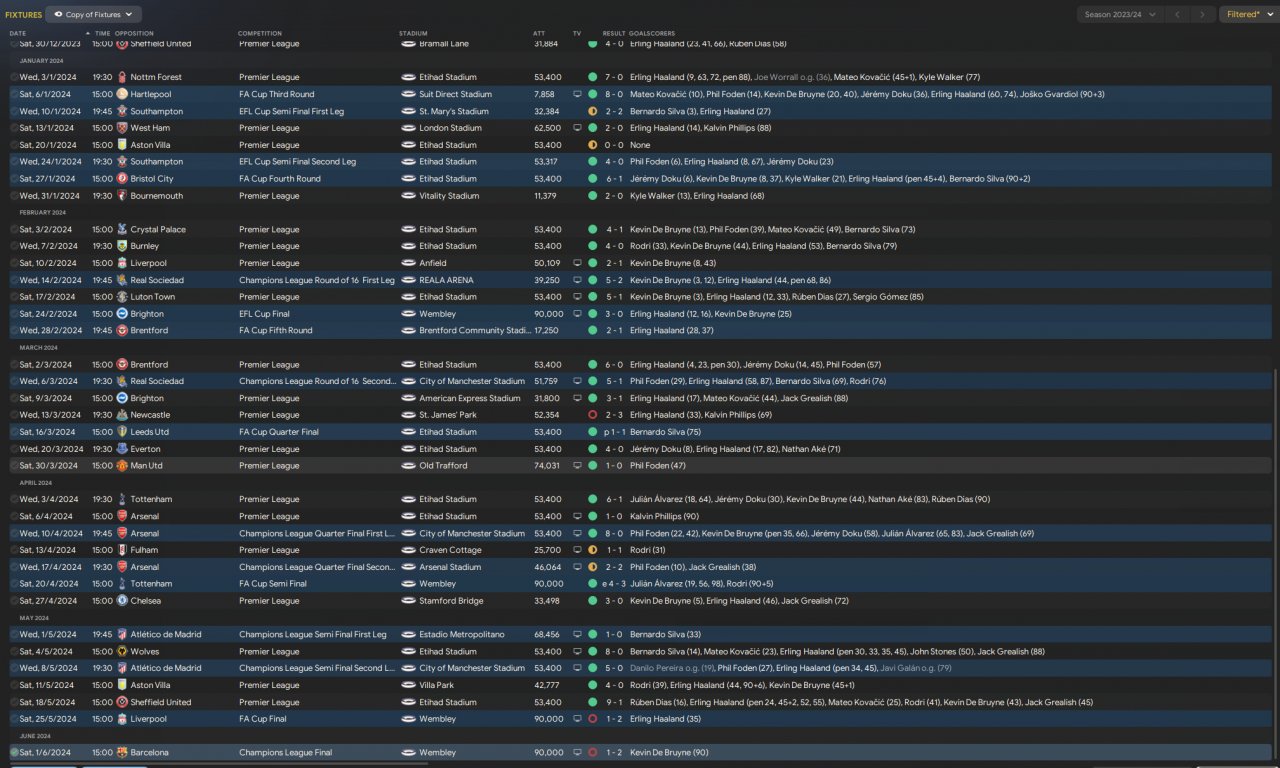Click the Man Utd club badge
The image size is (1280, 768).
pos(122,466)
